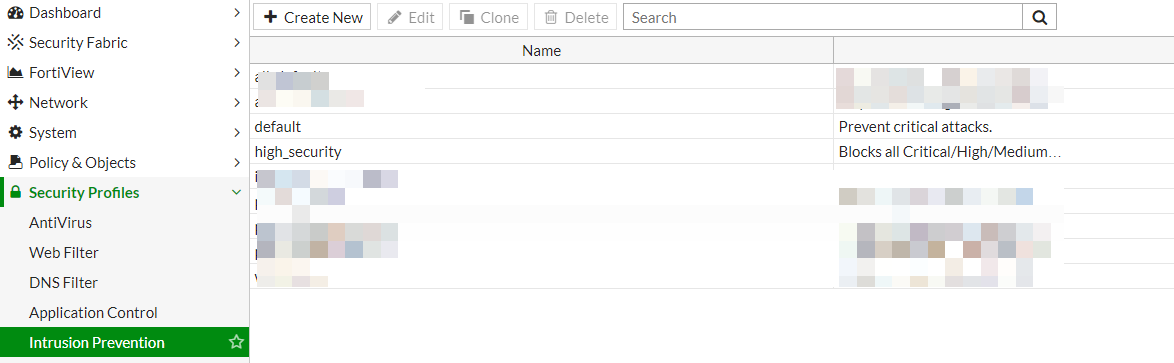1174x363 pixels.
Task: Click the Network arrows icon
Action: pos(15,103)
